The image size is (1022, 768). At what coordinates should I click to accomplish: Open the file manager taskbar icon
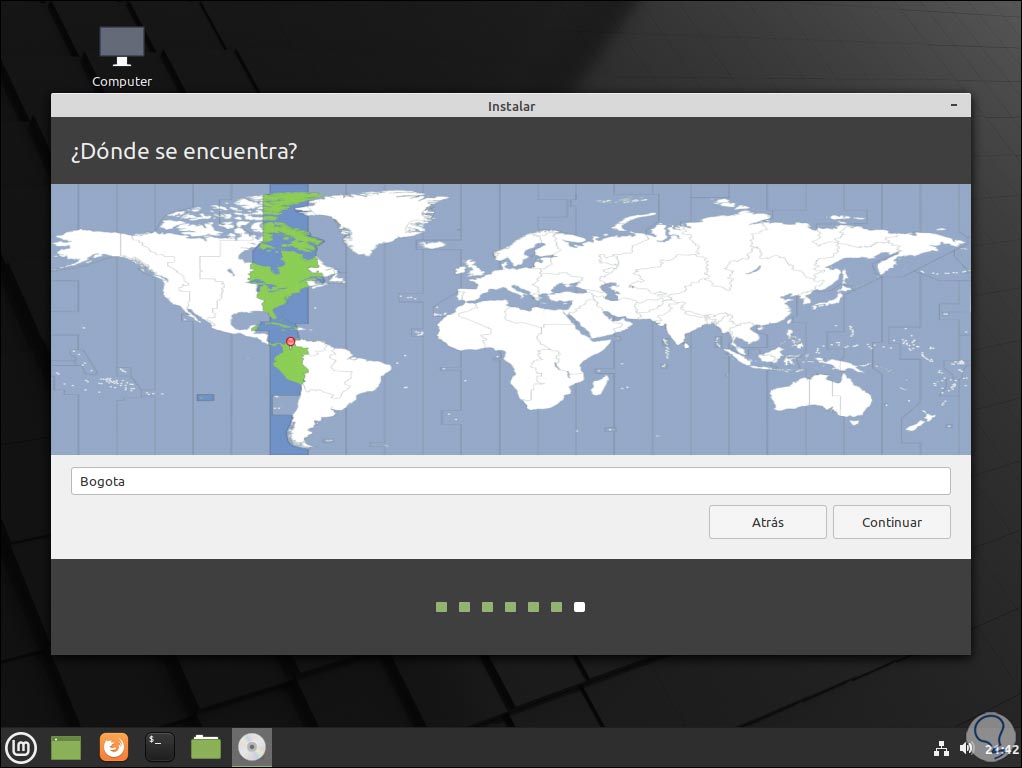click(x=205, y=747)
